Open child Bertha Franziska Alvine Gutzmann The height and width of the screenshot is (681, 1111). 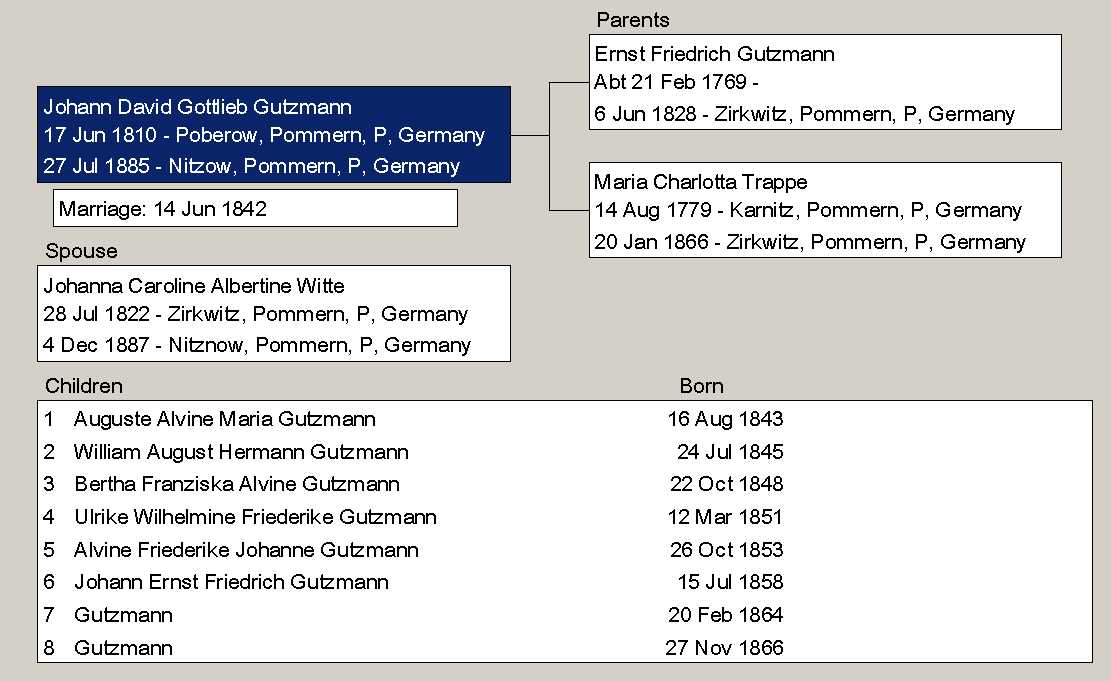(x=236, y=485)
